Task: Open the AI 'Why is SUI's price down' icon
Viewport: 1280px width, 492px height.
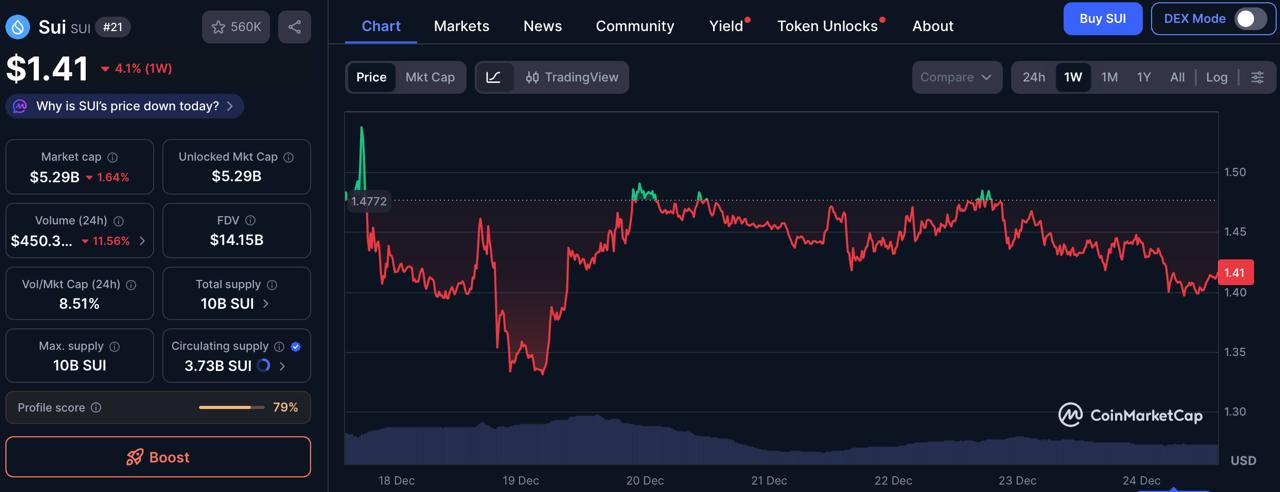Action: pos(21,106)
